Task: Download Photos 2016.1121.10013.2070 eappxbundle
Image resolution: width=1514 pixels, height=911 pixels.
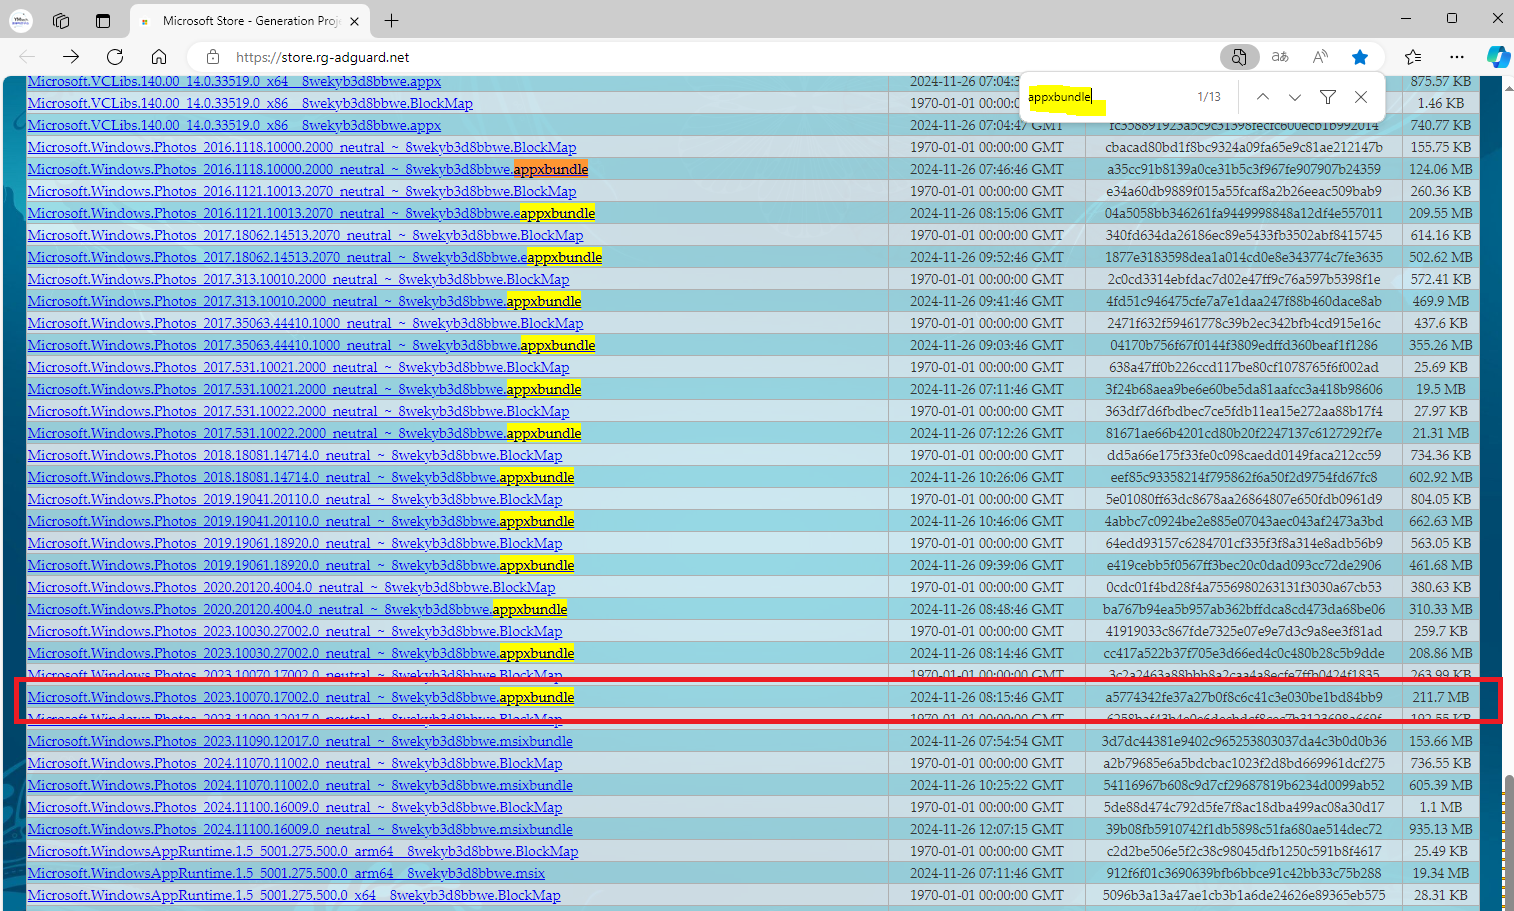Action: [311, 213]
